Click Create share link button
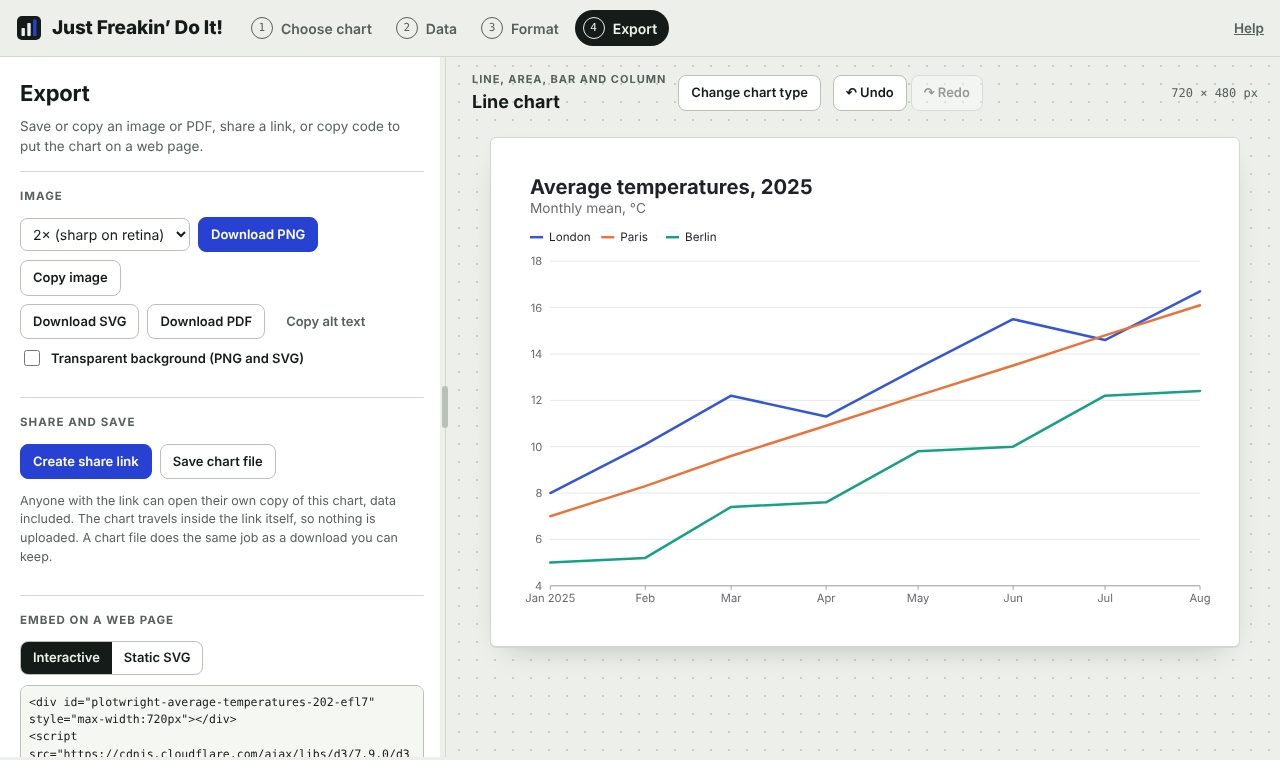 (86, 462)
